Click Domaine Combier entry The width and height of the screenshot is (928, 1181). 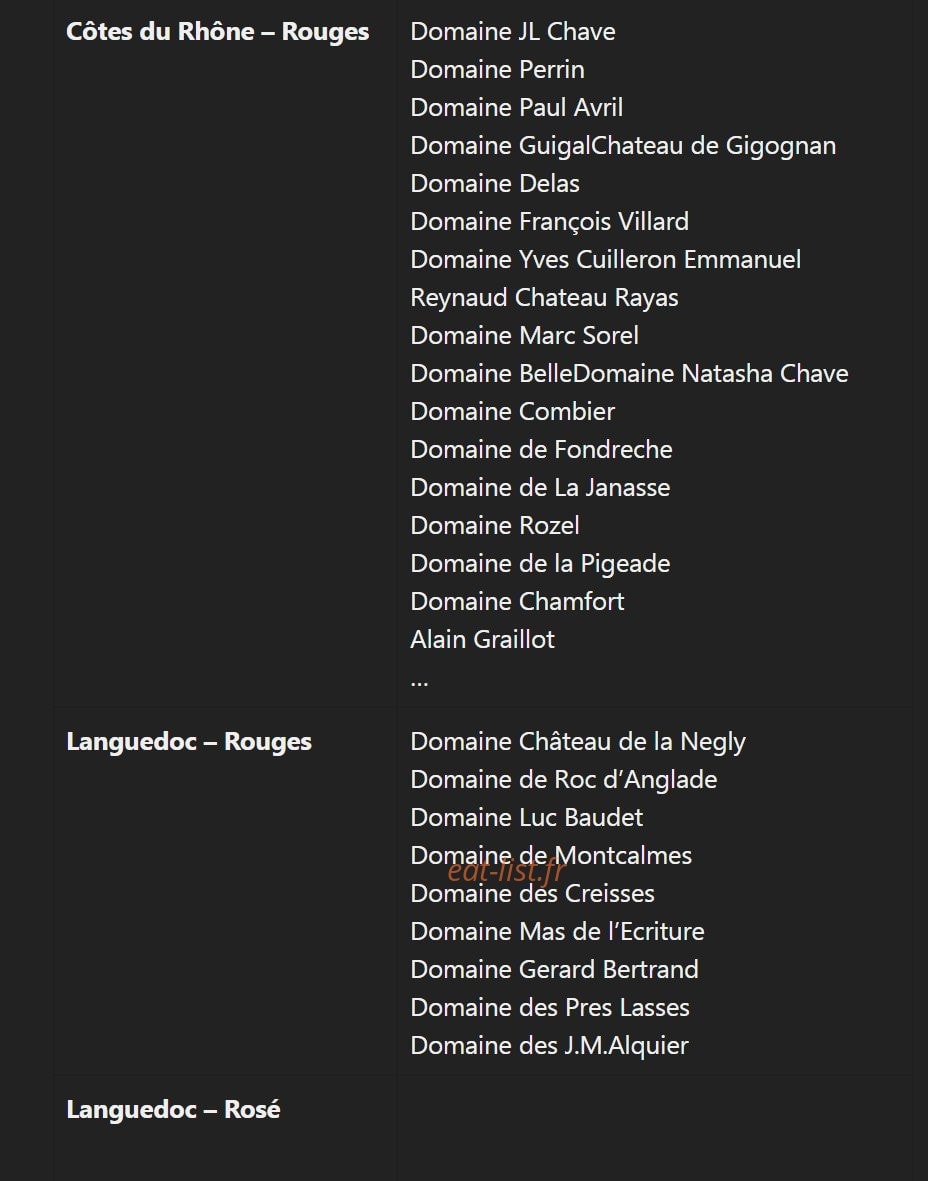[513, 411]
